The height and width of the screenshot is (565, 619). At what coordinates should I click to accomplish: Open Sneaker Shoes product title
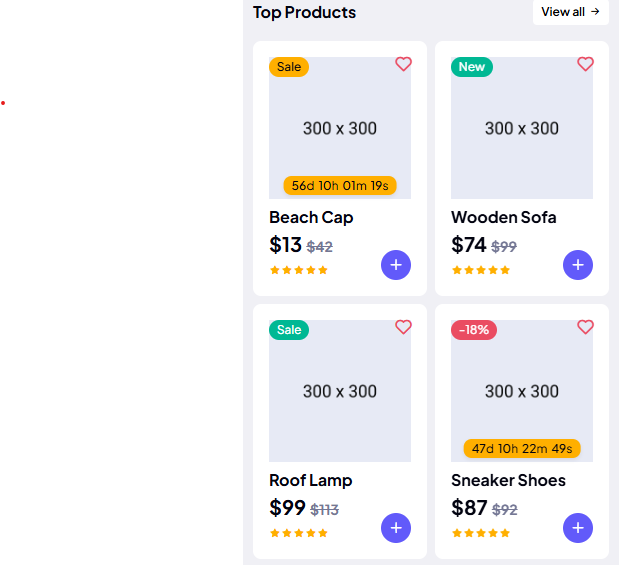pyautogui.click(x=508, y=480)
